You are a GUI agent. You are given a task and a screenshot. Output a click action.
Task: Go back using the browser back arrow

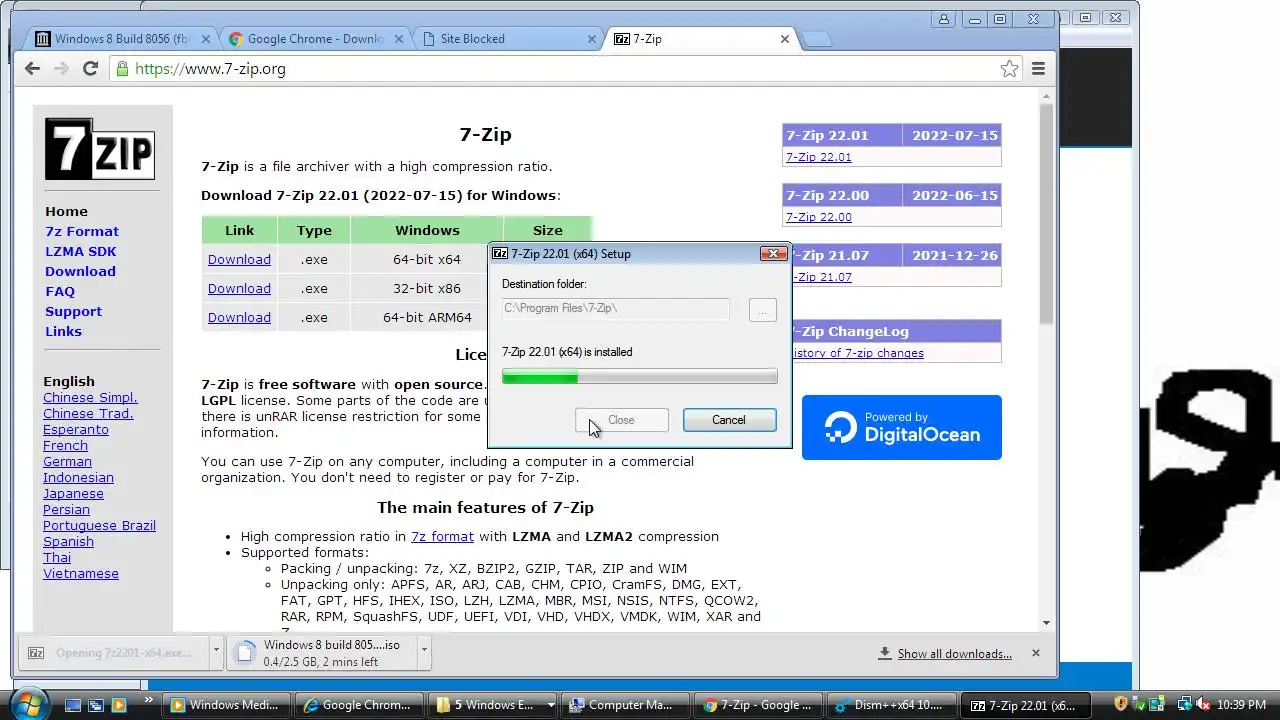[x=32, y=68]
